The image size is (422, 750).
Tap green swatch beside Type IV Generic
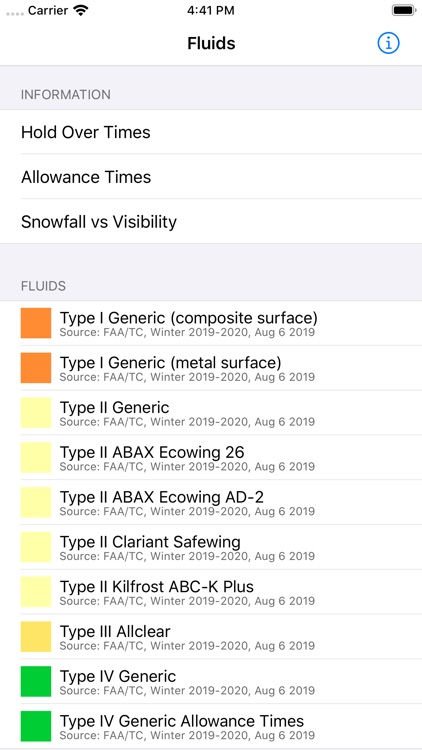36,682
